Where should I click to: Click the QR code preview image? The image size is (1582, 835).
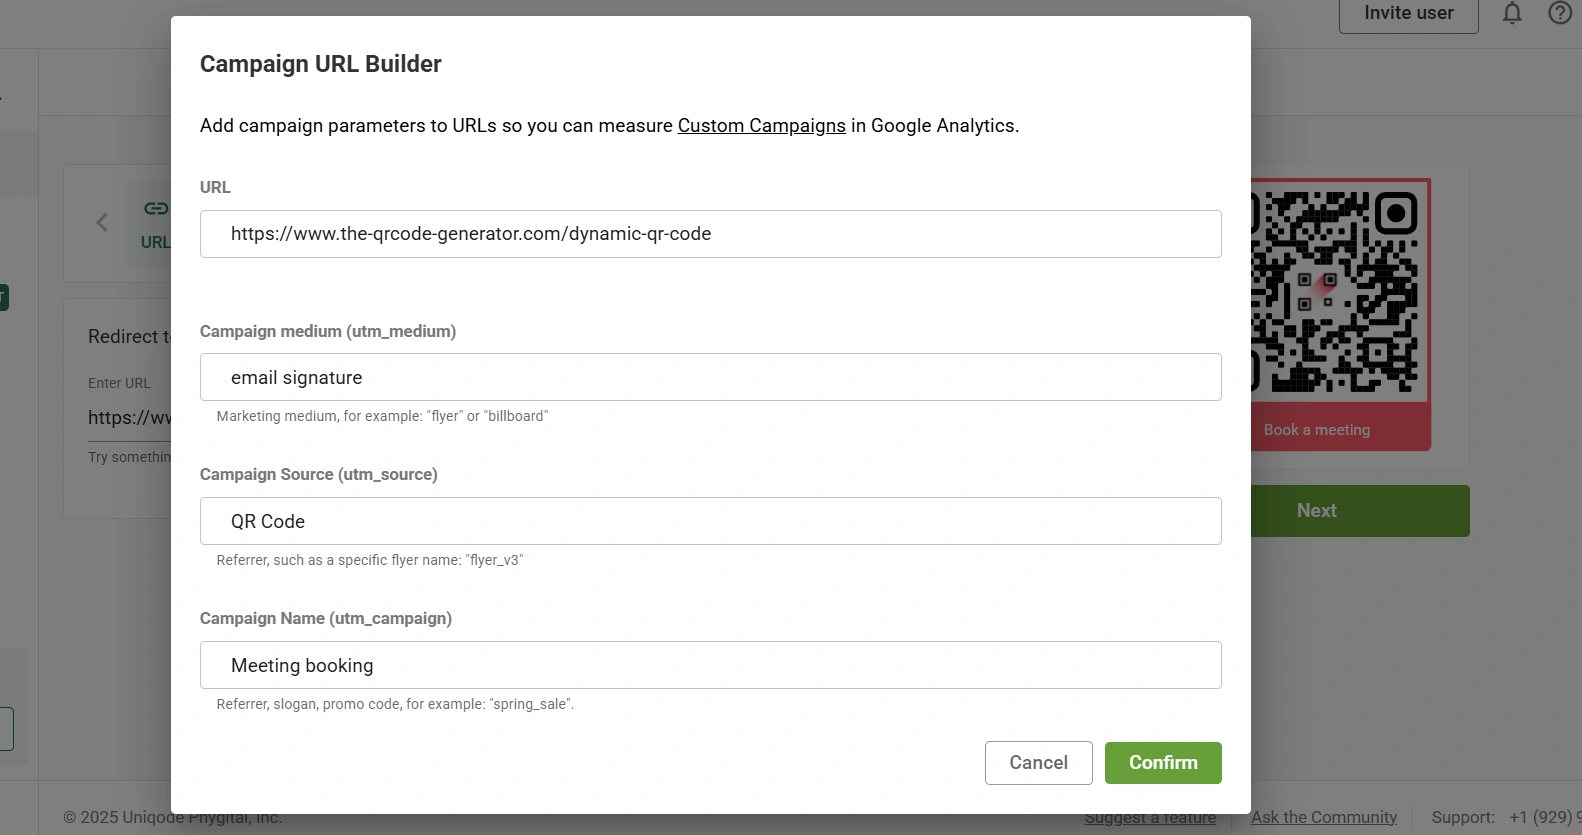[1335, 292]
